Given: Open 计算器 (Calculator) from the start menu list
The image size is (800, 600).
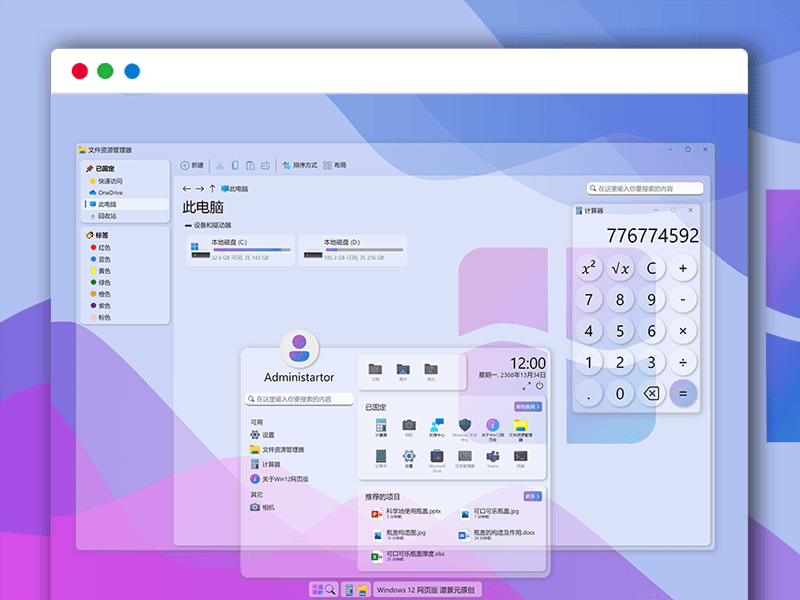Looking at the screenshot, I should pos(265,464).
